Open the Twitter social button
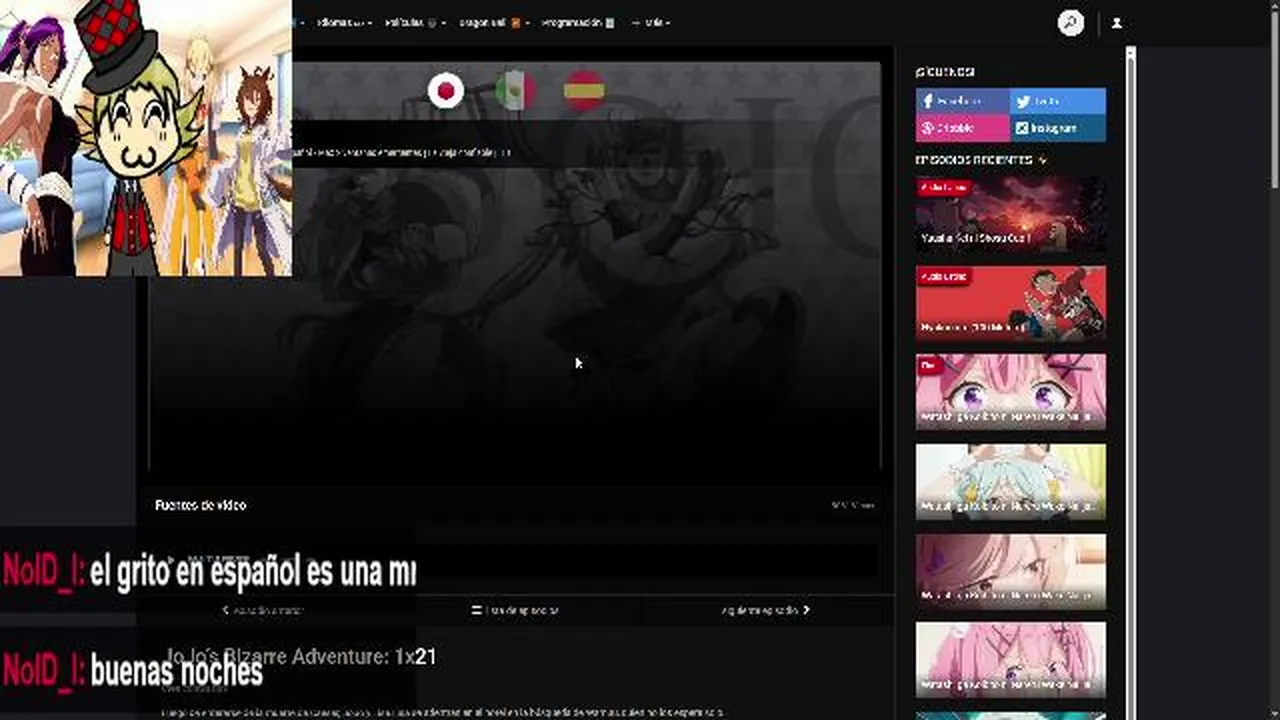Viewport: 1280px width, 720px height. (1059, 101)
